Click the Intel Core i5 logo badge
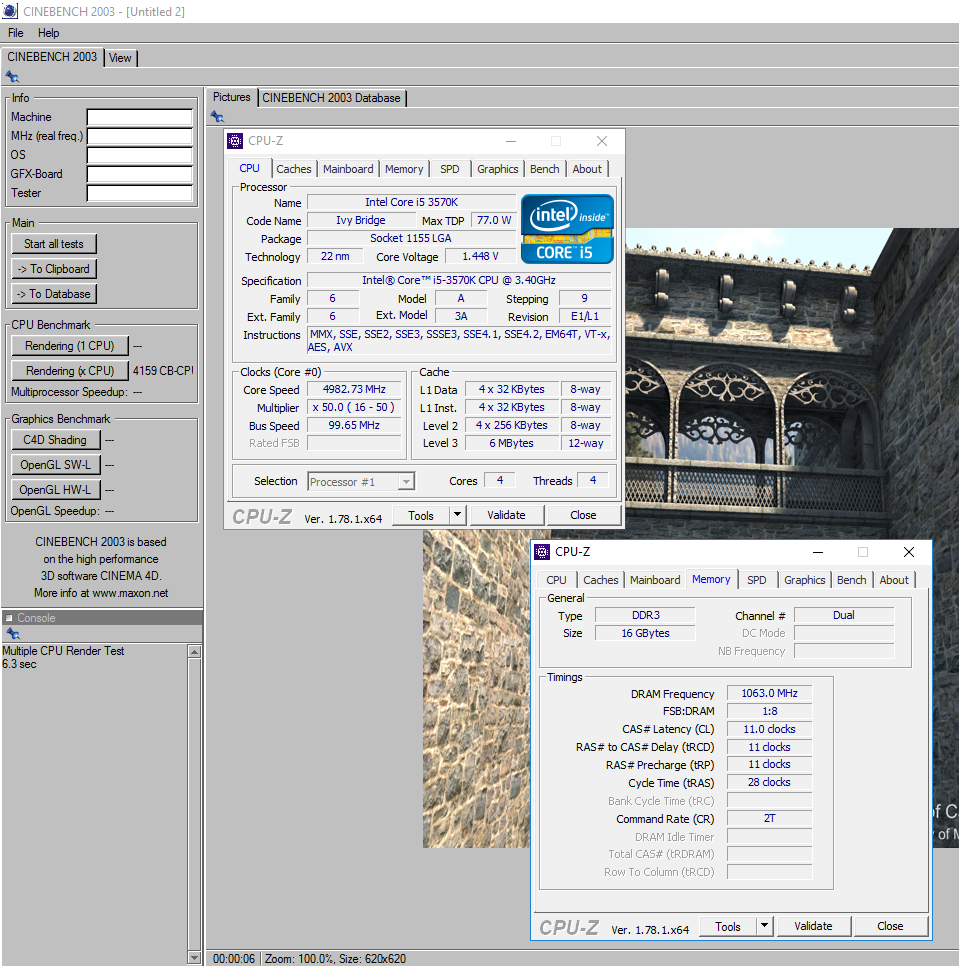The width and height of the screenshot is (959, 966). coord(567,229)
